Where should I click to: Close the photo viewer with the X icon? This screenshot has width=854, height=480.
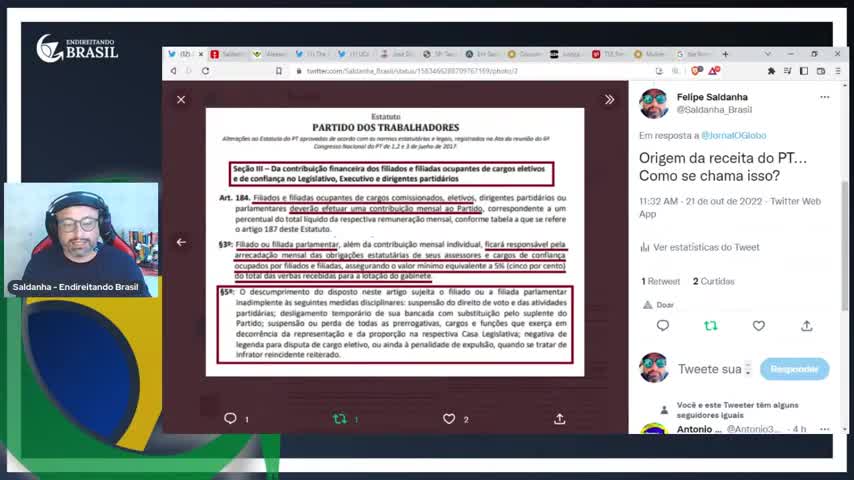(181, 100)
